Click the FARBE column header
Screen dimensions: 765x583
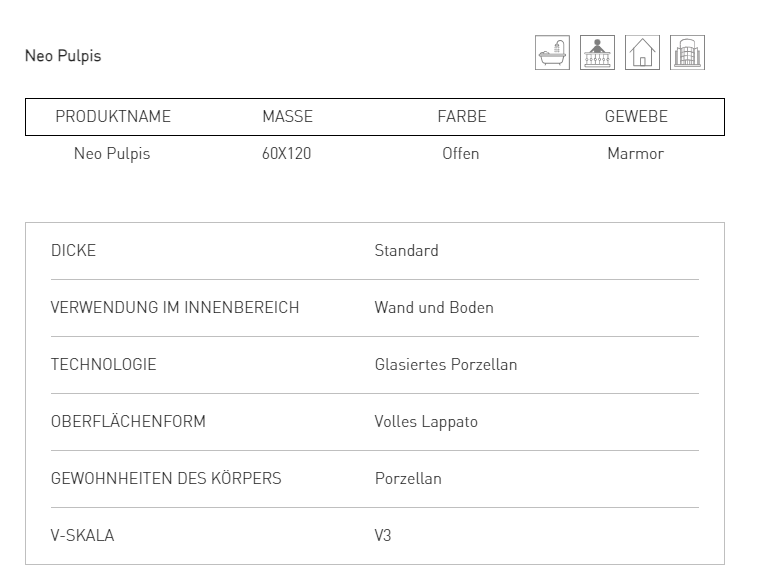tap(461, 117)
